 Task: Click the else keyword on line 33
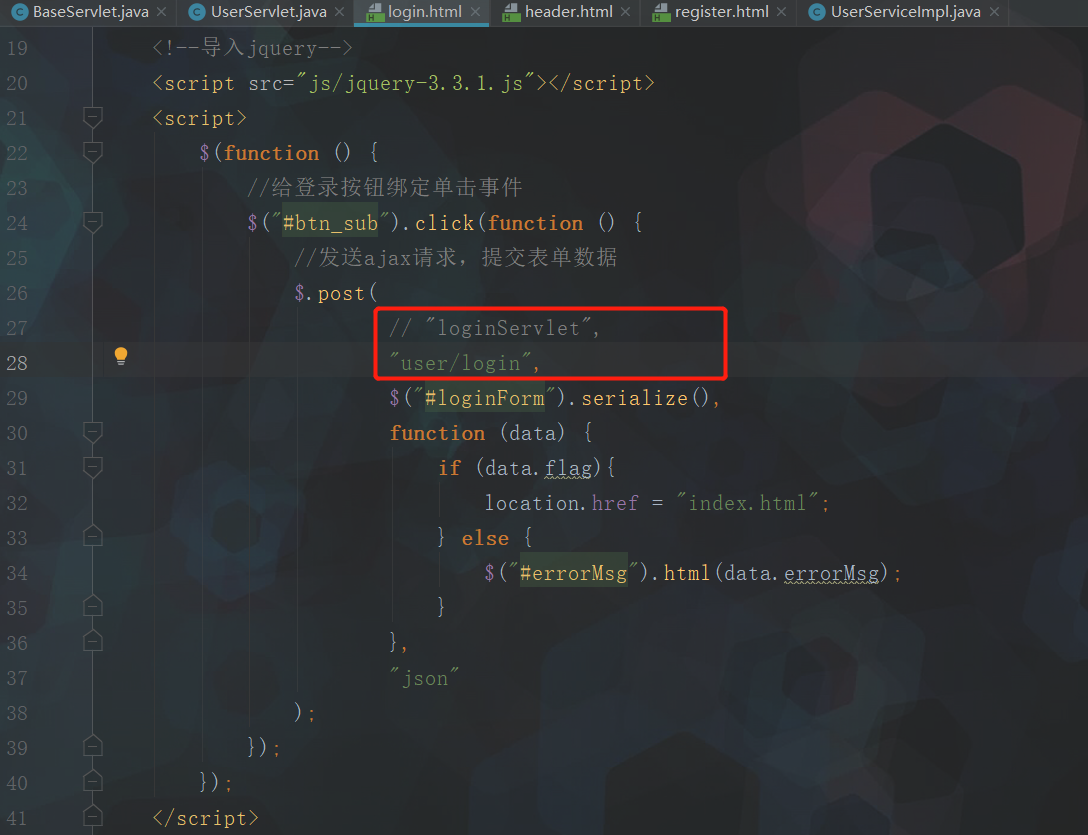pos(484,538)
